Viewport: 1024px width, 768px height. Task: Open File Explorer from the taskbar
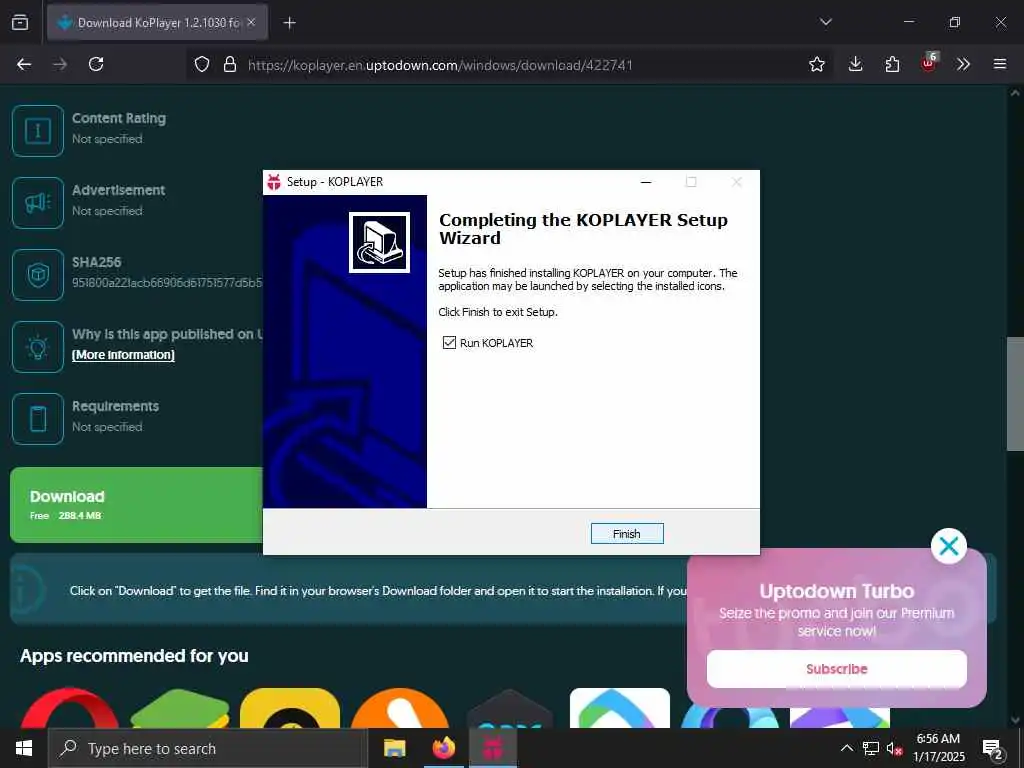(x=394, y=748)
